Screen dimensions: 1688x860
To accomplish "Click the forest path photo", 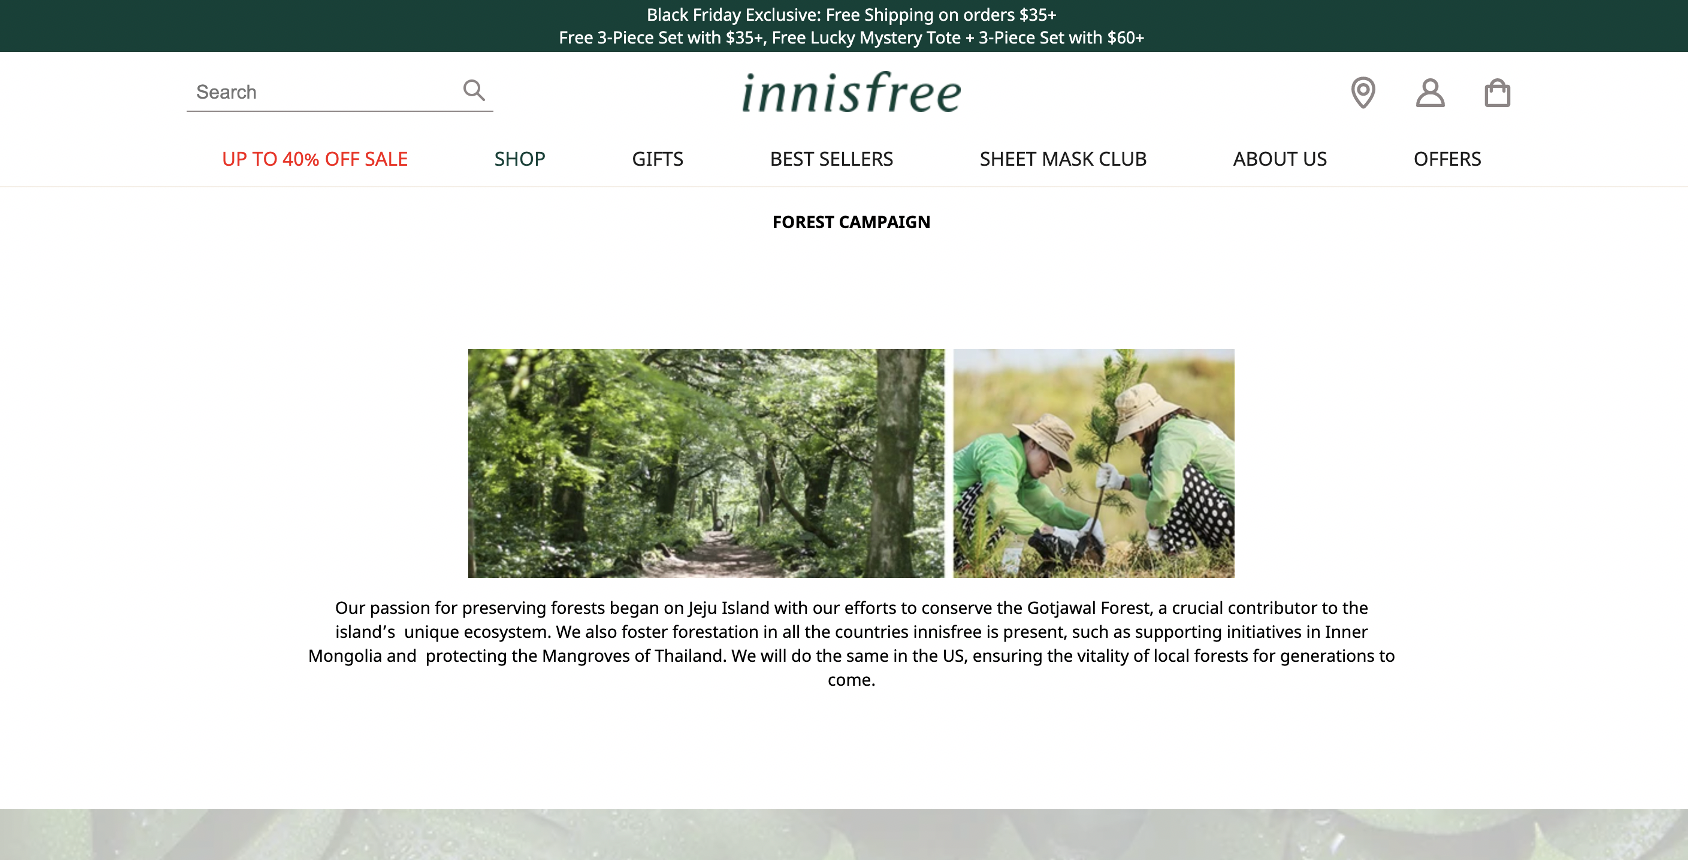I will tap(706, 463).
